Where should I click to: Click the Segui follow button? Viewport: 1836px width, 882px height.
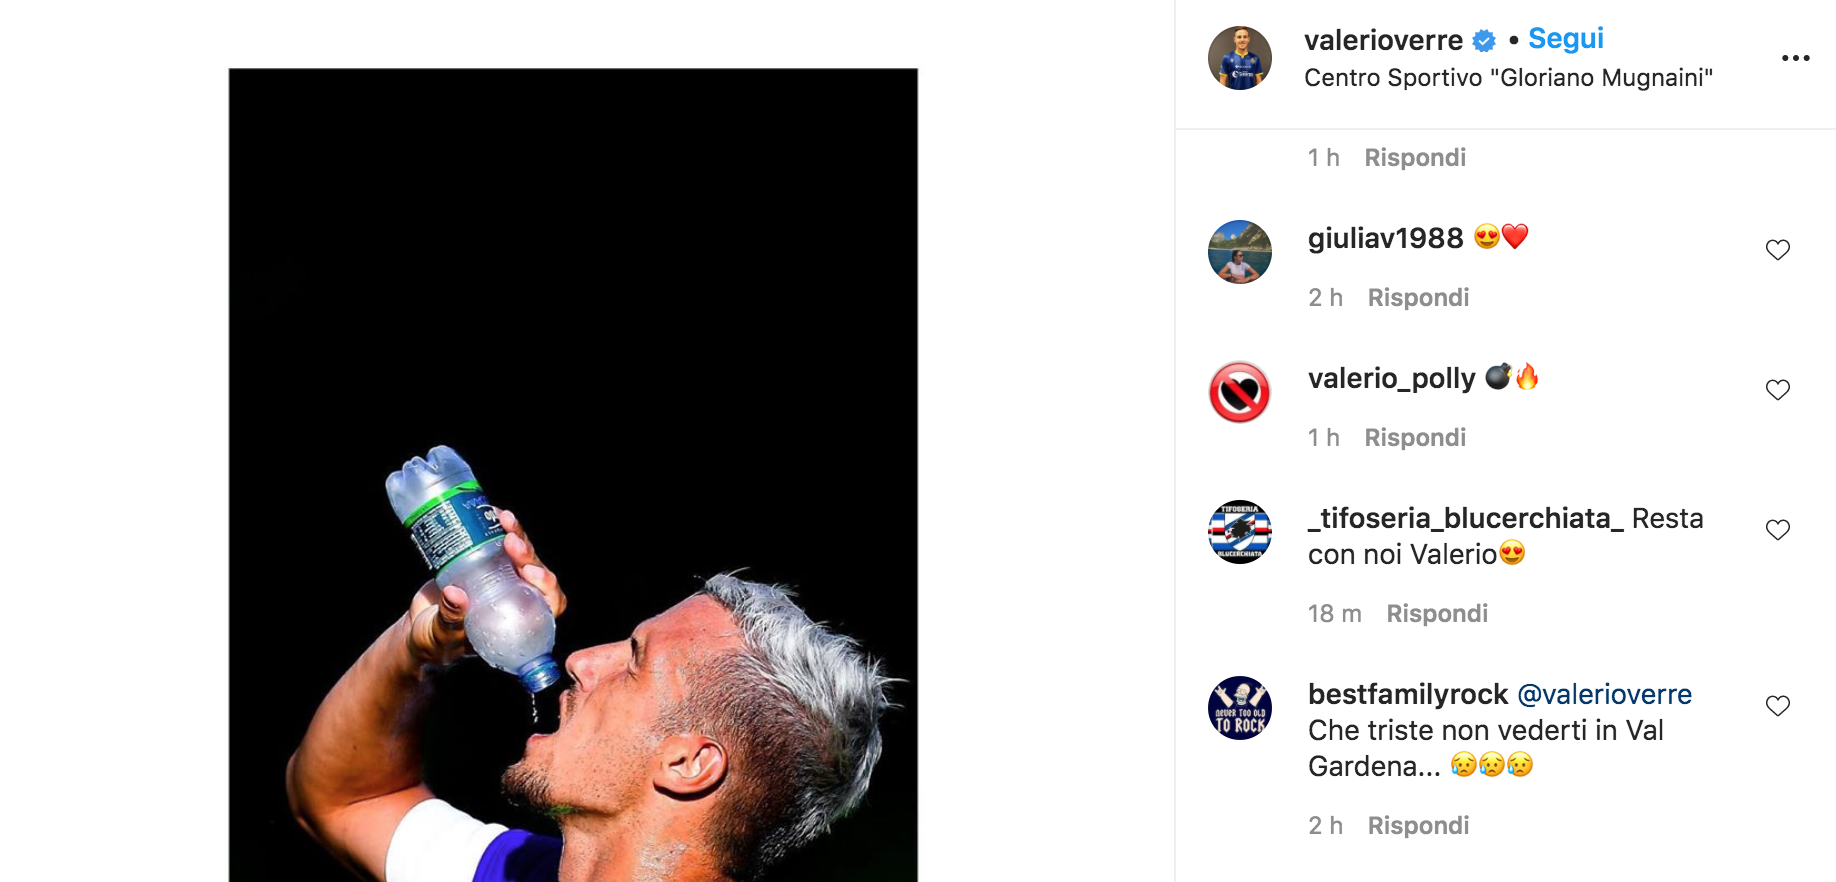tap(1565, 39)
